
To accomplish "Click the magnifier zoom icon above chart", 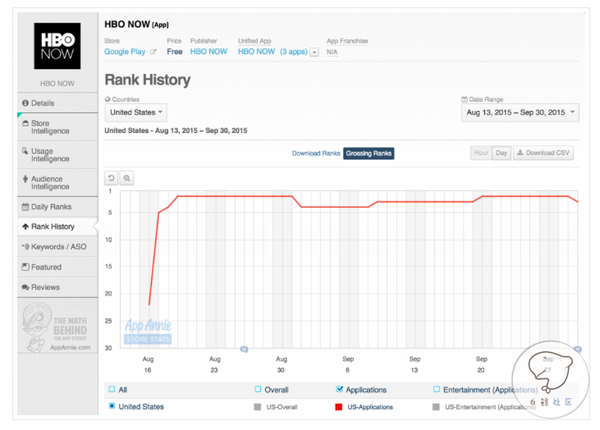I will (127, 178).
